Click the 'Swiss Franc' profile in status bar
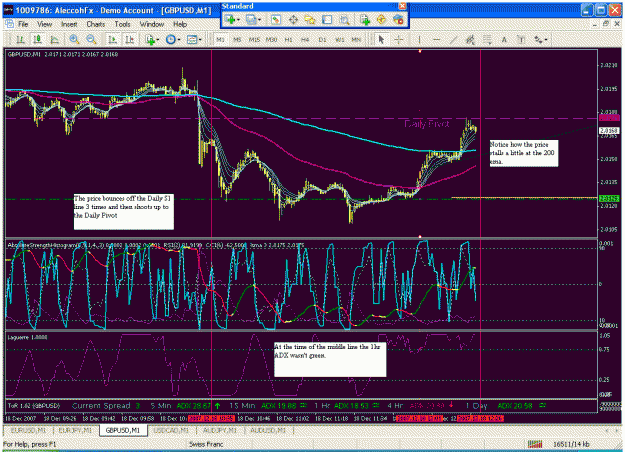 206,444
